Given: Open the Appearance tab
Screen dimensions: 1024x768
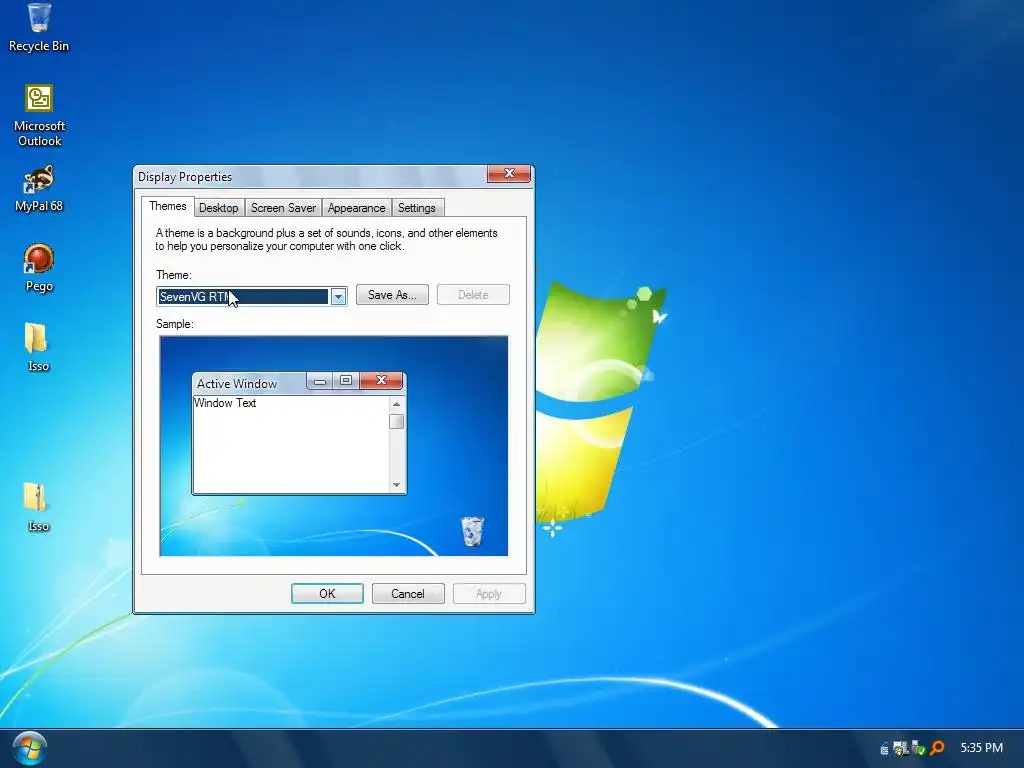Looking at the screenshot, I should pos(357,208).
